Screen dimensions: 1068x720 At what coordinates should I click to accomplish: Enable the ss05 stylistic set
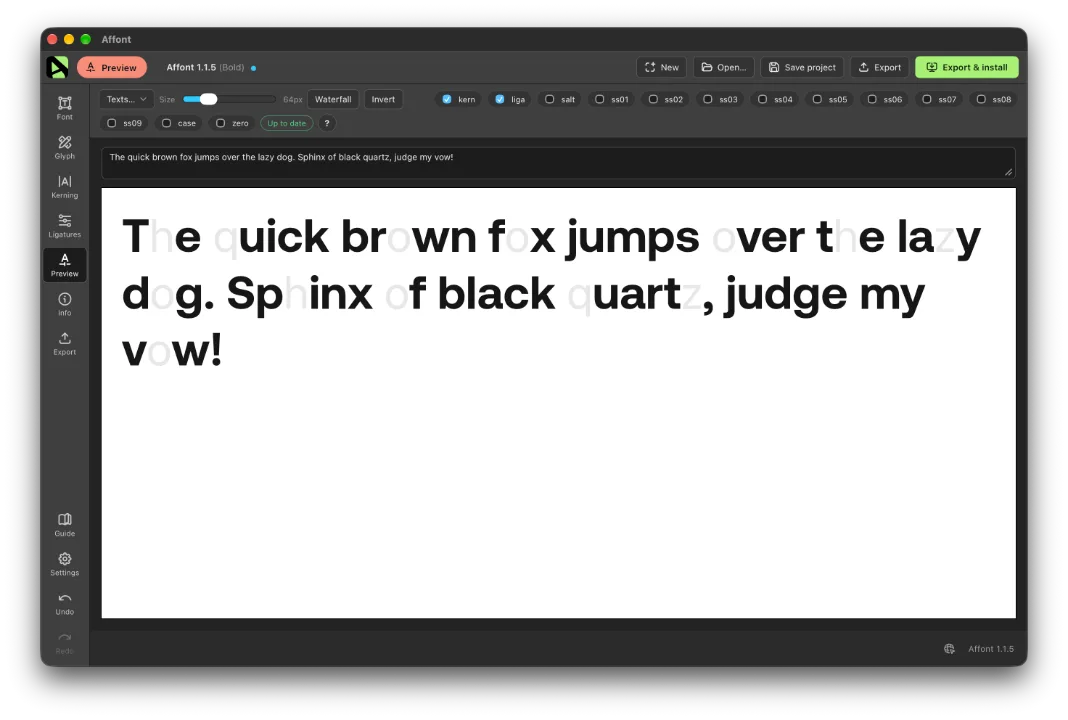(x=817, y=99)
